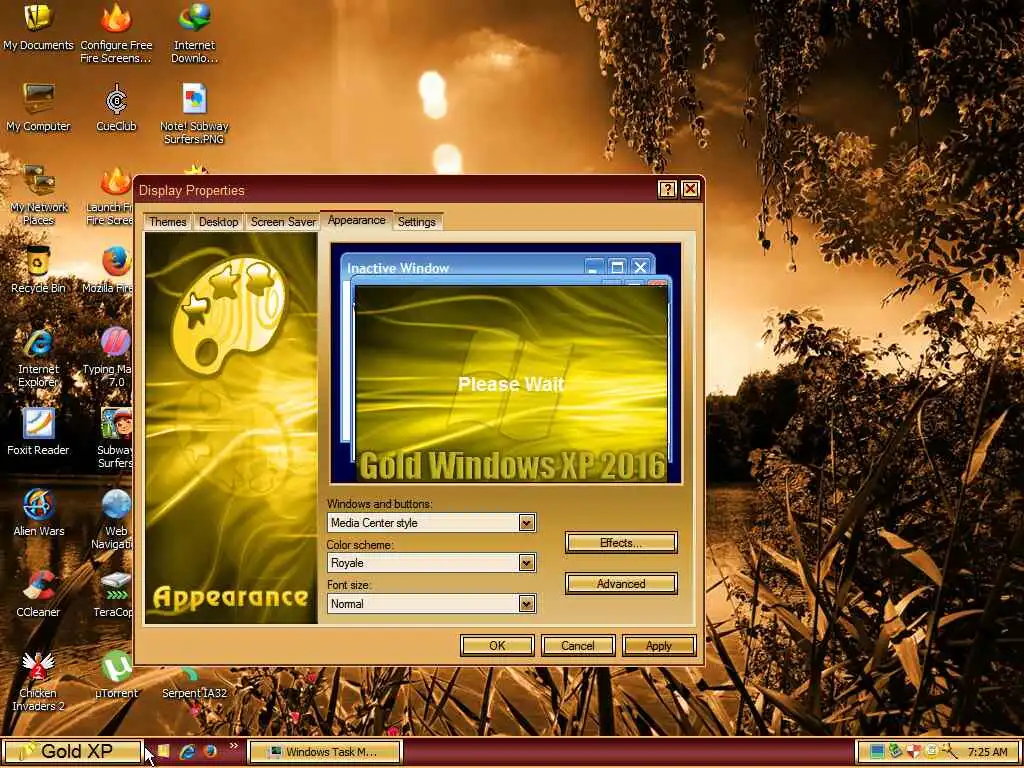The width and height of the screenshot is (1024, 768).
Task: Click the Safely Remove Hardware tray icon
Action: tap(894, 752)
